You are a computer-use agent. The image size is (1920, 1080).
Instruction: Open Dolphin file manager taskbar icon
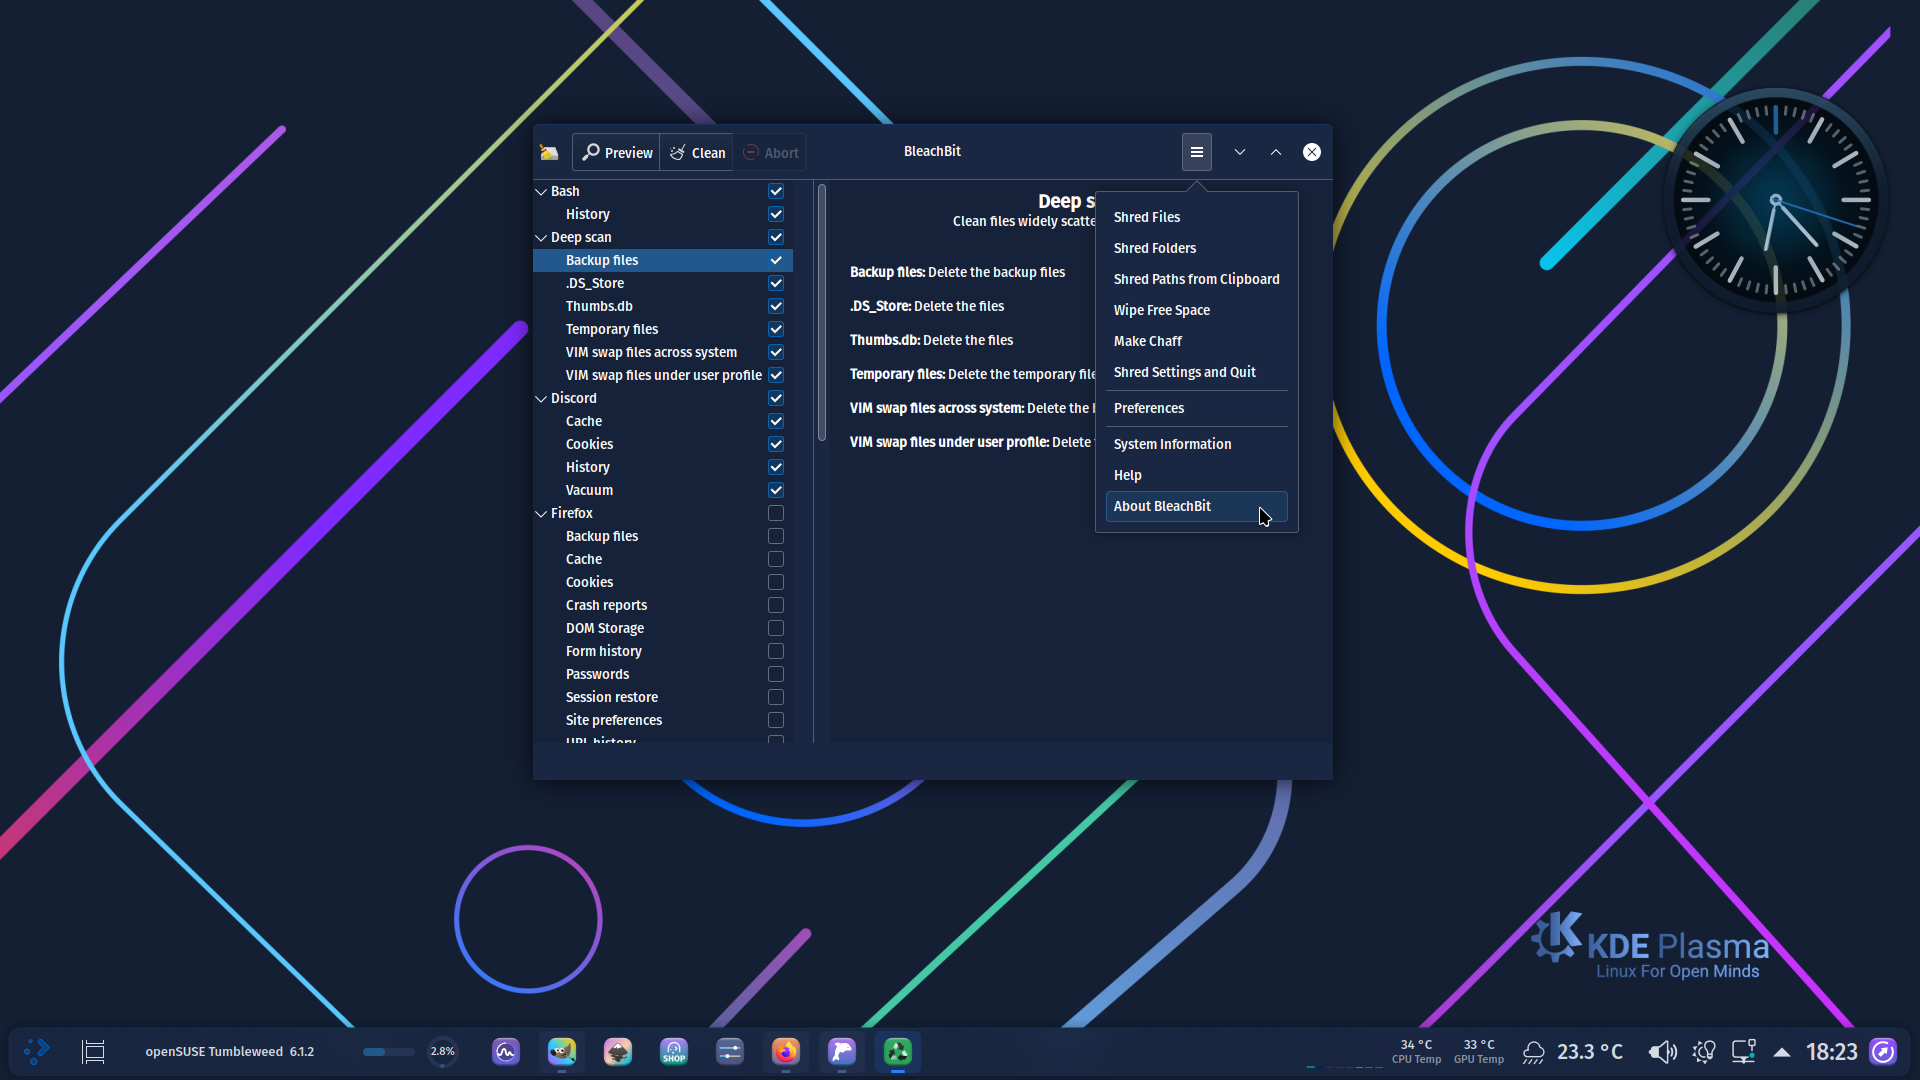coord(842,1052)
